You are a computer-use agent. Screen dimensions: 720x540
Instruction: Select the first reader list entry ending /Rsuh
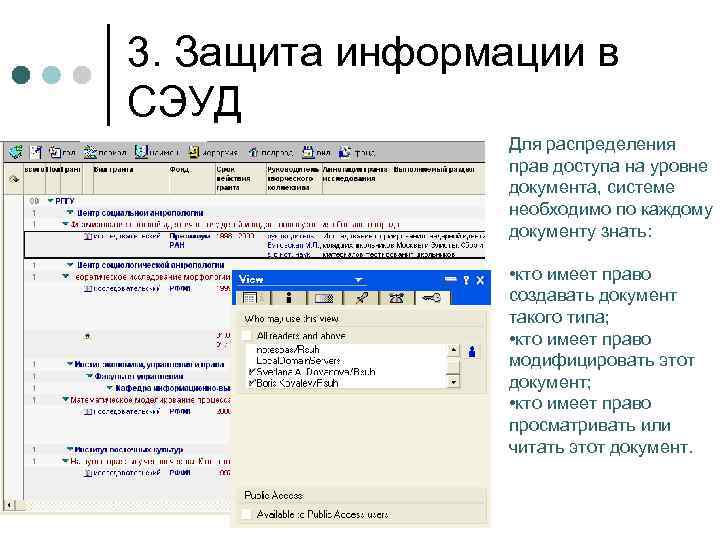click(287, 349)
